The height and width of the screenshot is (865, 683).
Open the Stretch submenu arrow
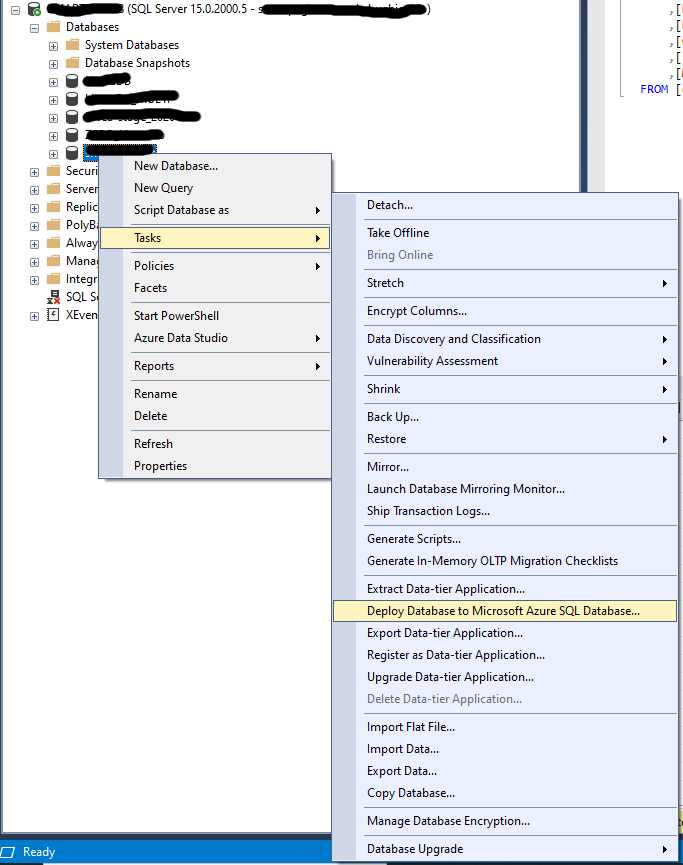click(664, 283)
